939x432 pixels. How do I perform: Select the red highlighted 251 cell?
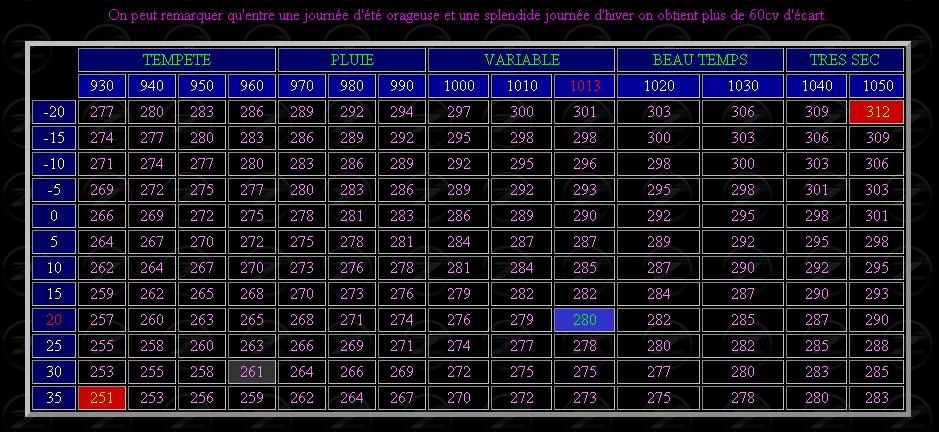(x=102, y=398)
